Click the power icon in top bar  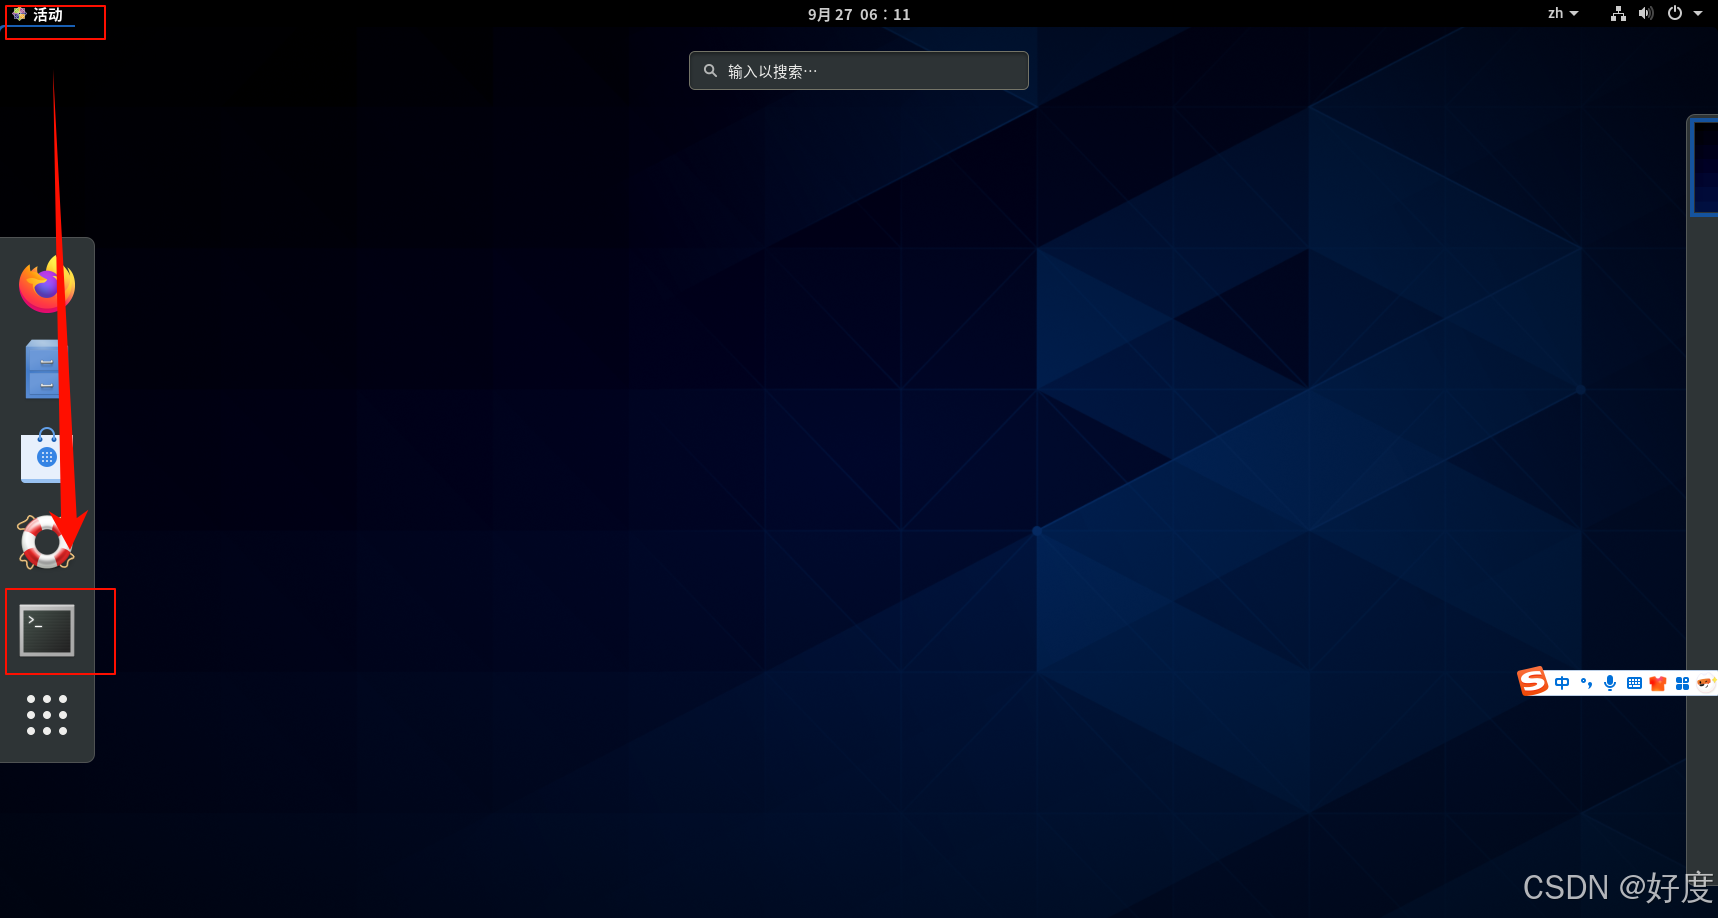pyautogui.click(x=1675, y=13)
